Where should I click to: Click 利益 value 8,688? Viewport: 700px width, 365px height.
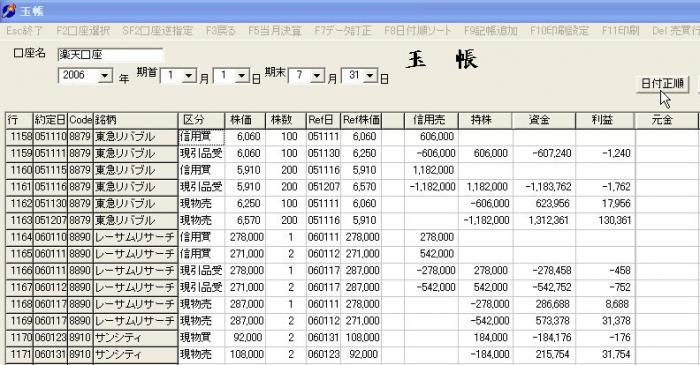pos(605,304)
